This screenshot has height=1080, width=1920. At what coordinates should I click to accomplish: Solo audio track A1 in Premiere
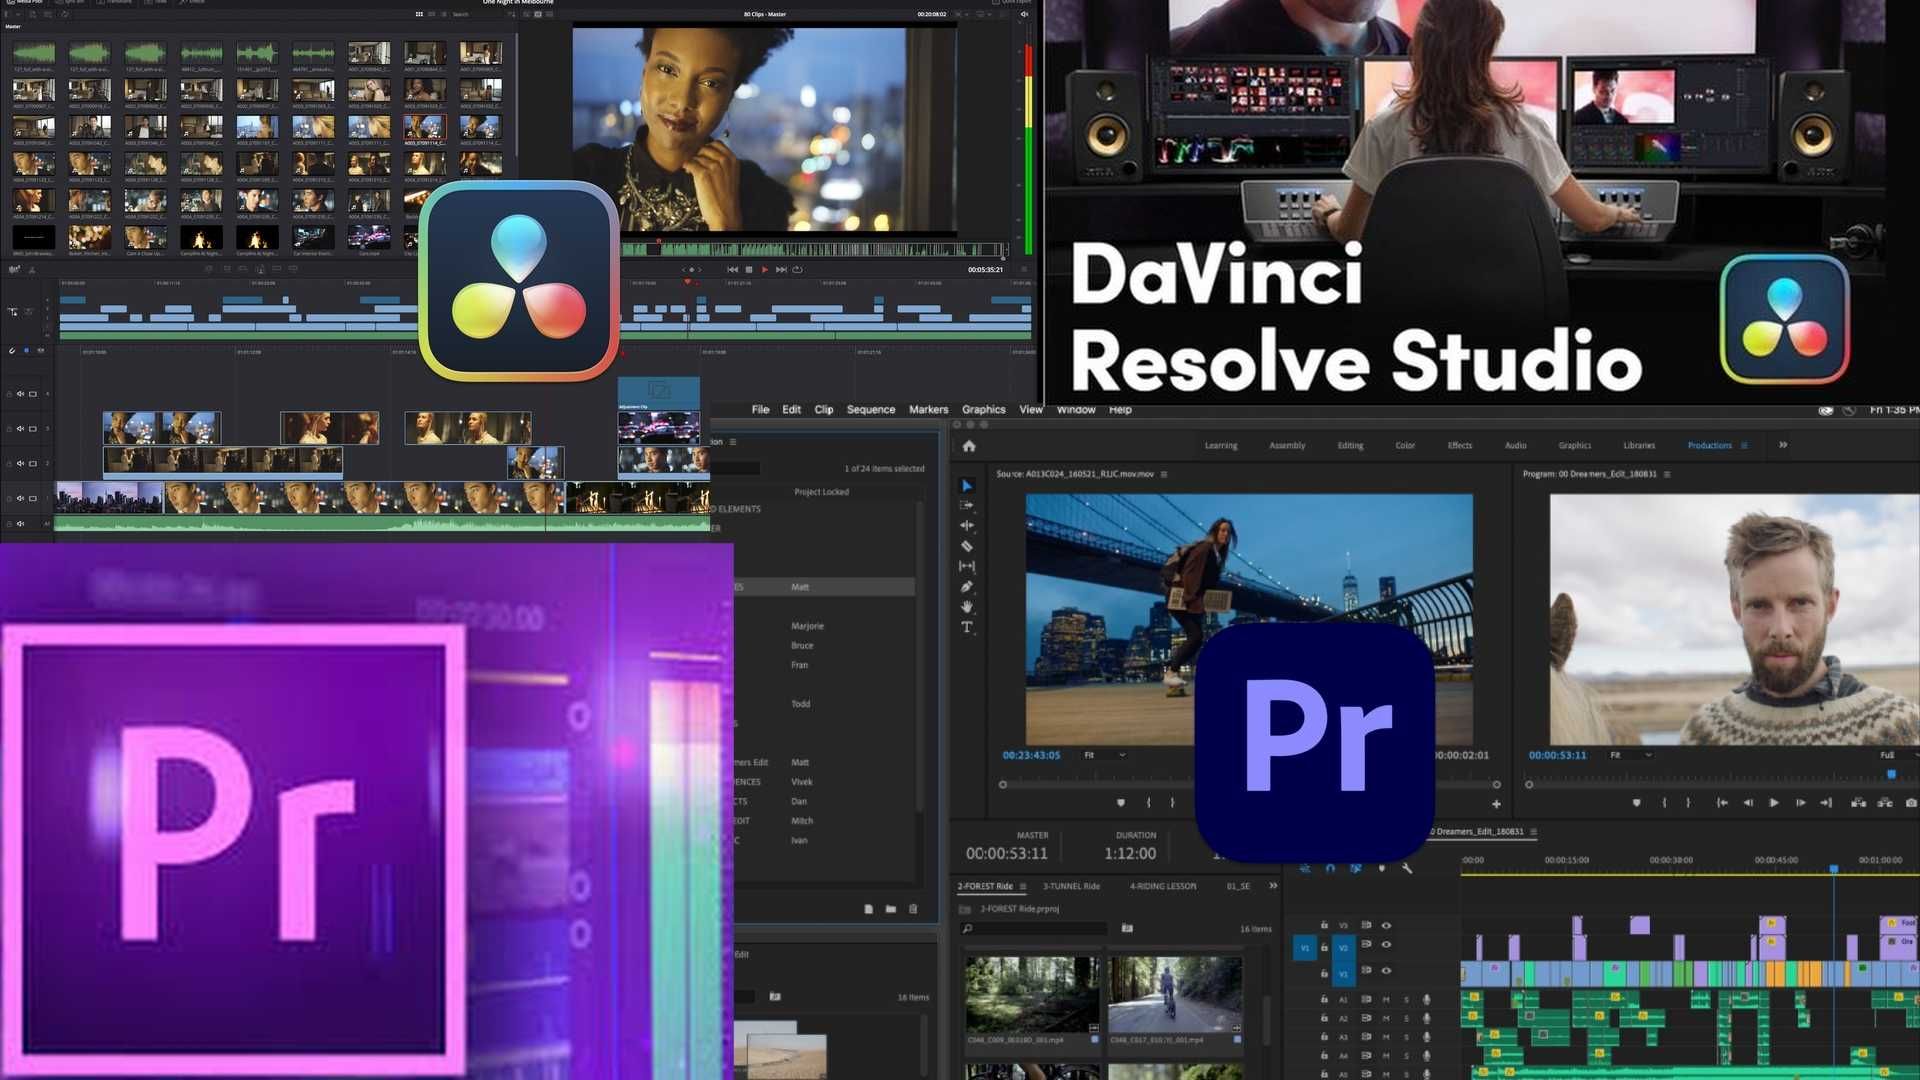[1406, 1000]
